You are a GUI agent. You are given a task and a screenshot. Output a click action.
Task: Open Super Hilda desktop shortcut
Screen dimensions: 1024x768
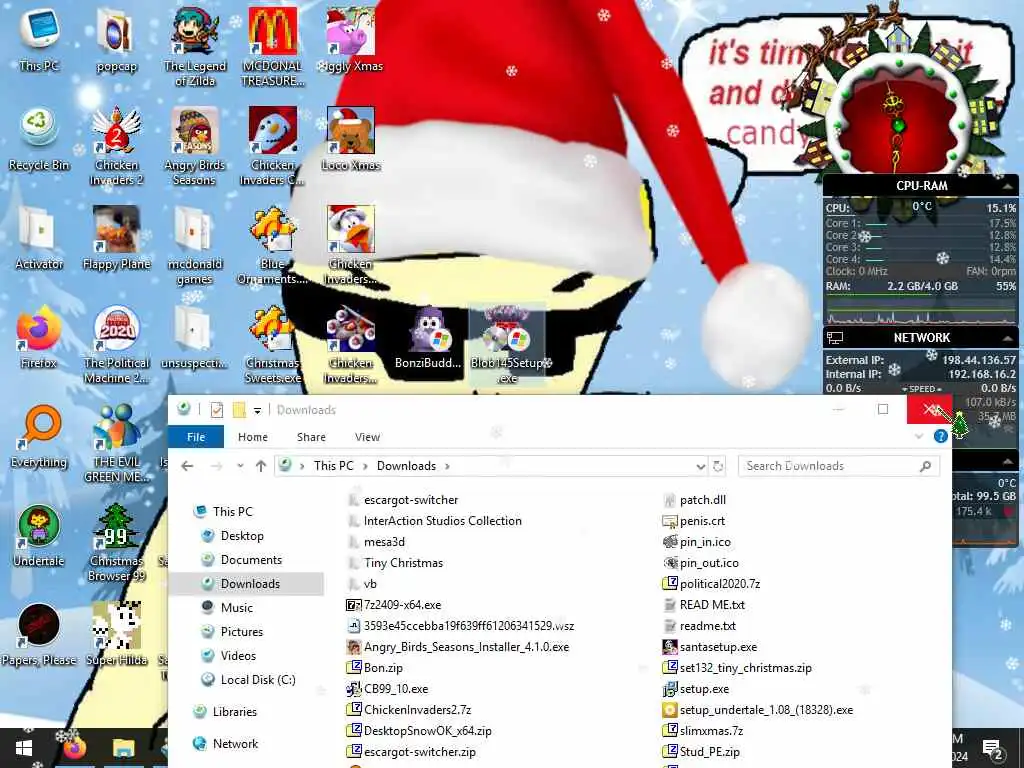[116, 635]
